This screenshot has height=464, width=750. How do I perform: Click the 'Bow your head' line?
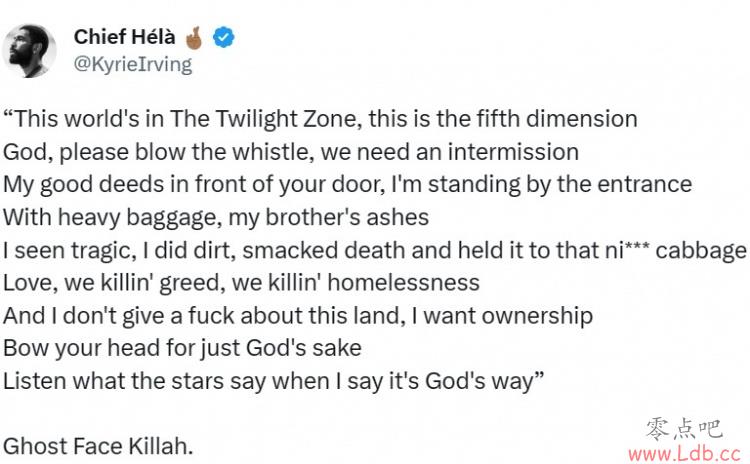[182, 348]
